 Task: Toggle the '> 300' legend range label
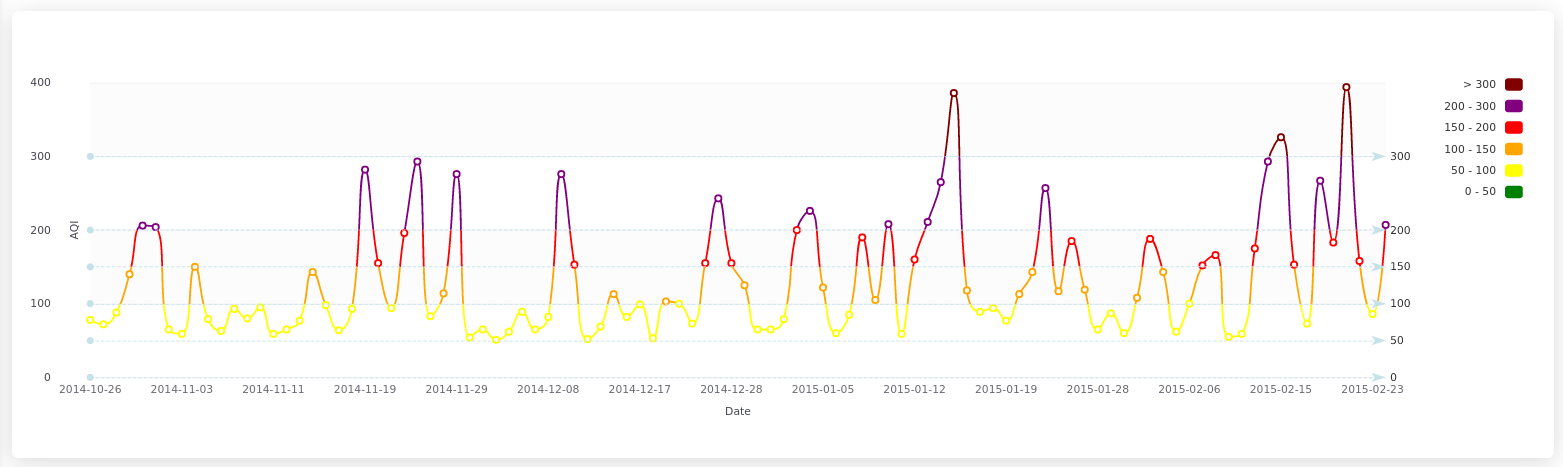(1479, 85)
